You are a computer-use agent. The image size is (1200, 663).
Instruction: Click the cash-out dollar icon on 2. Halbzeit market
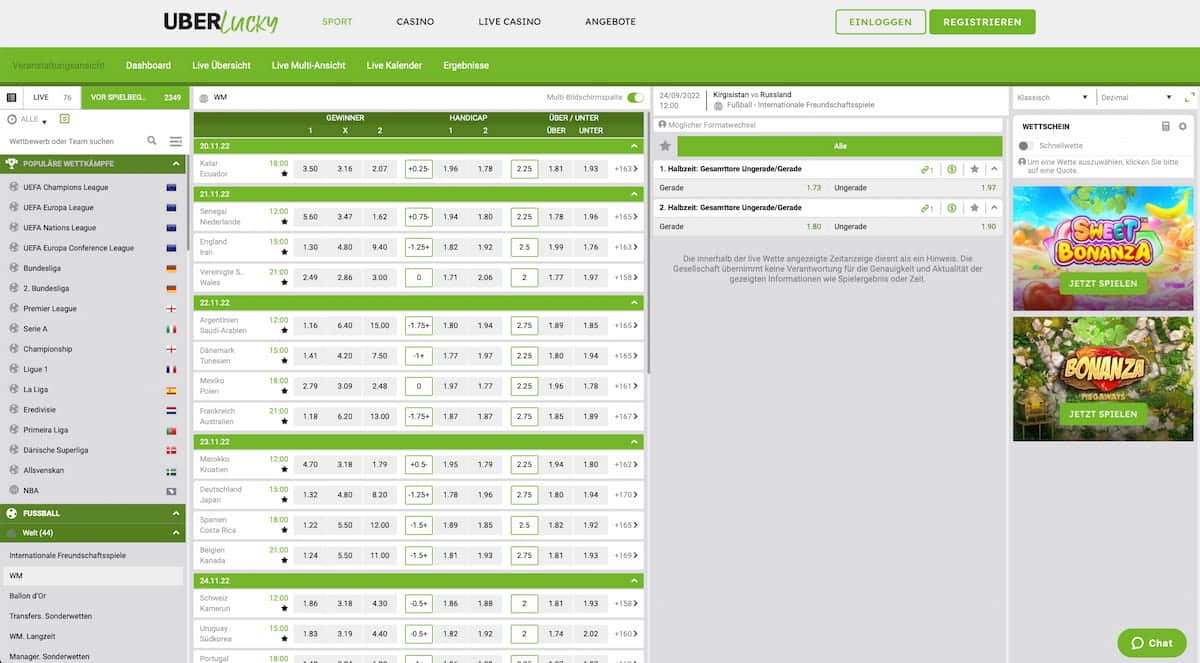tap(952, 208)
